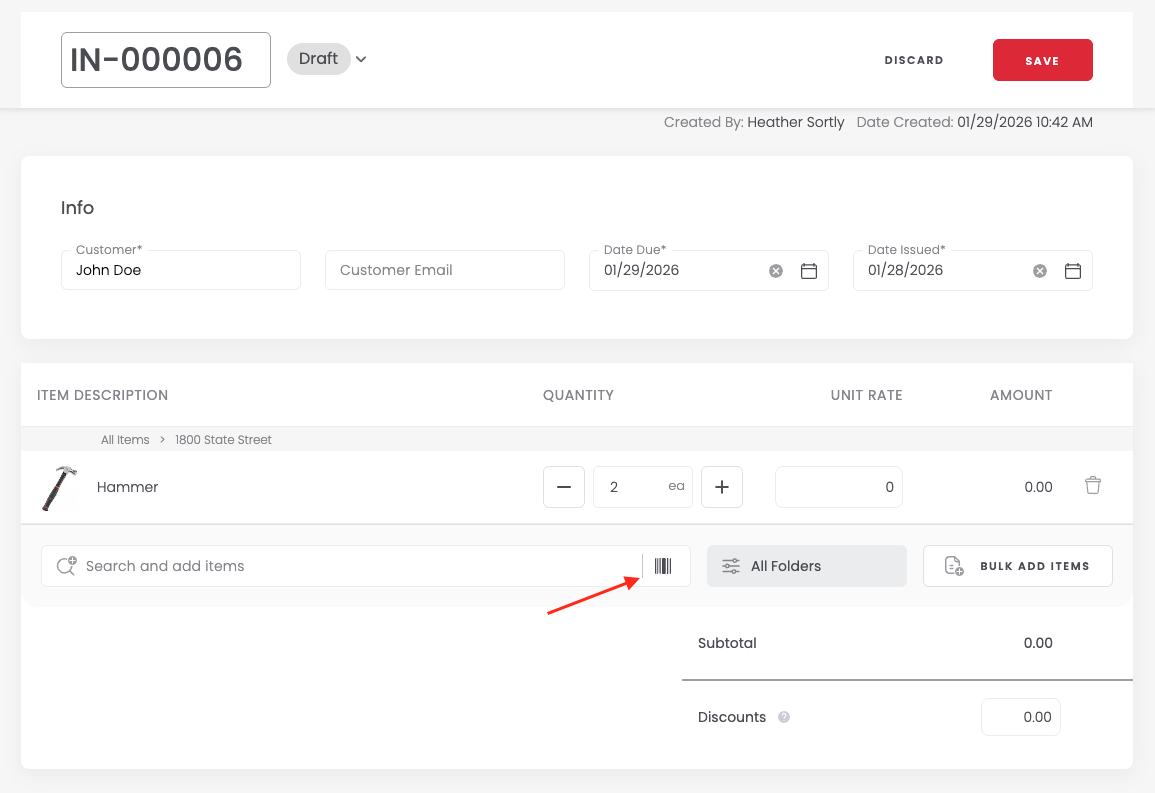
Task: Click the Hammer item thumbnail
Action: (x=58, y=488)
